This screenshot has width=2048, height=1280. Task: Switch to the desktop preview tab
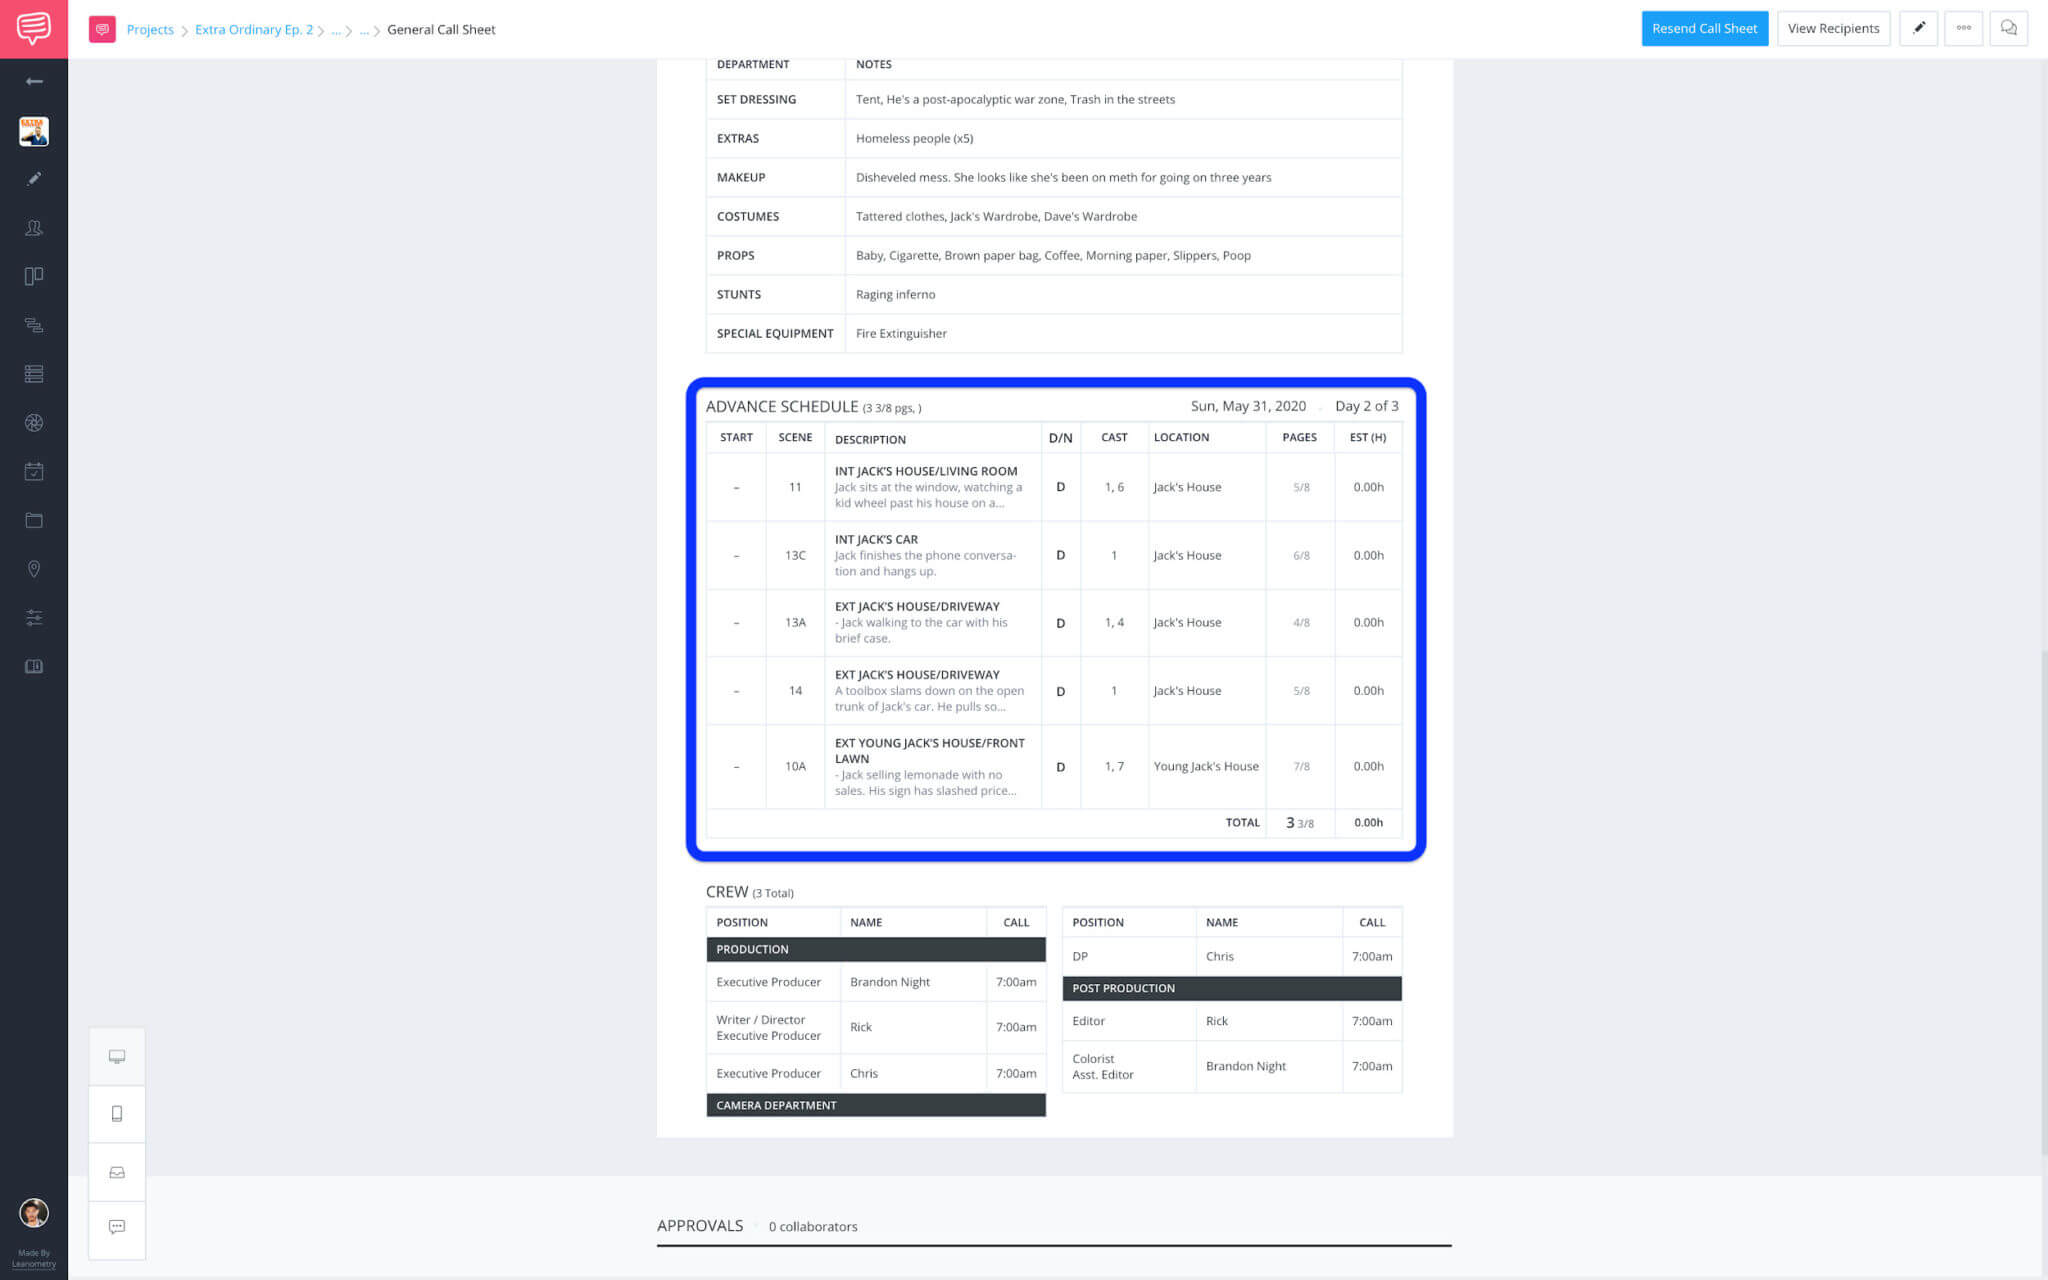[x=116, y=1055]
